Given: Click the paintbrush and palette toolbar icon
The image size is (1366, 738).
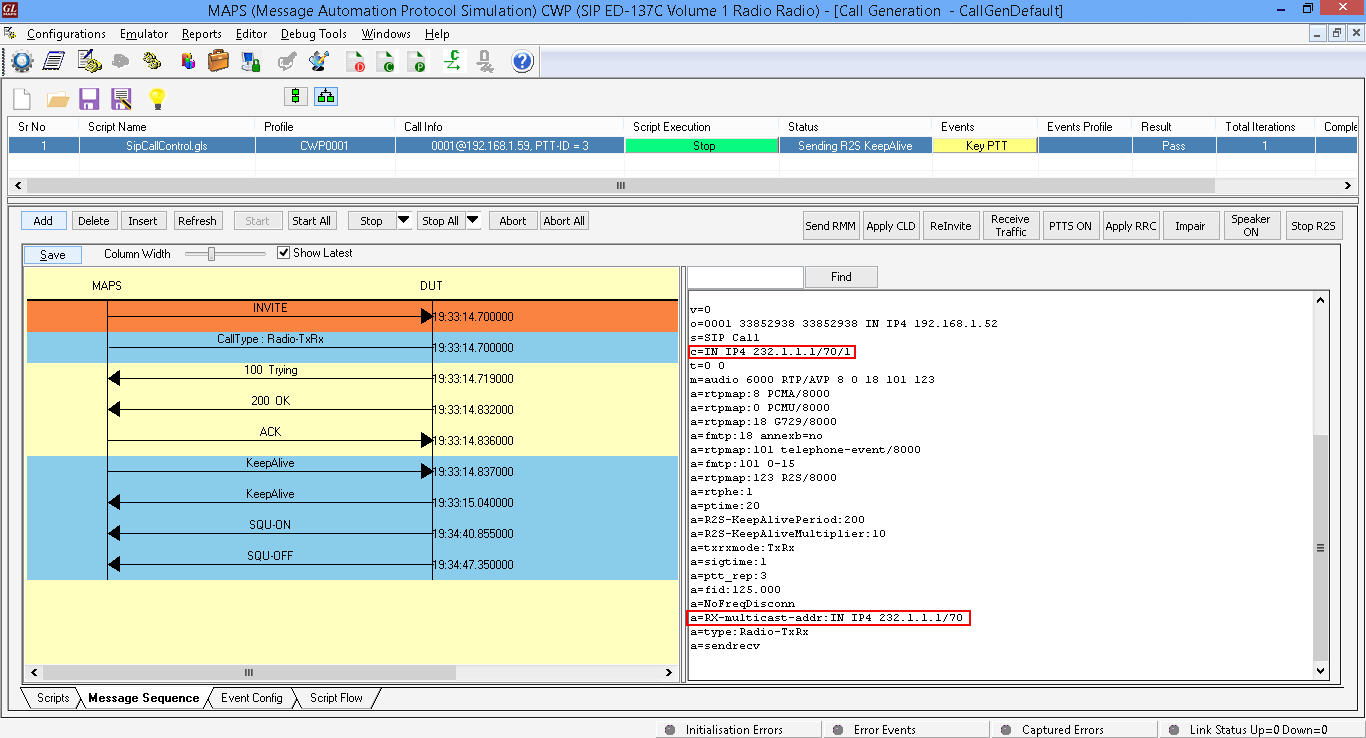Looking at the screenshot, I should [319, 62].
